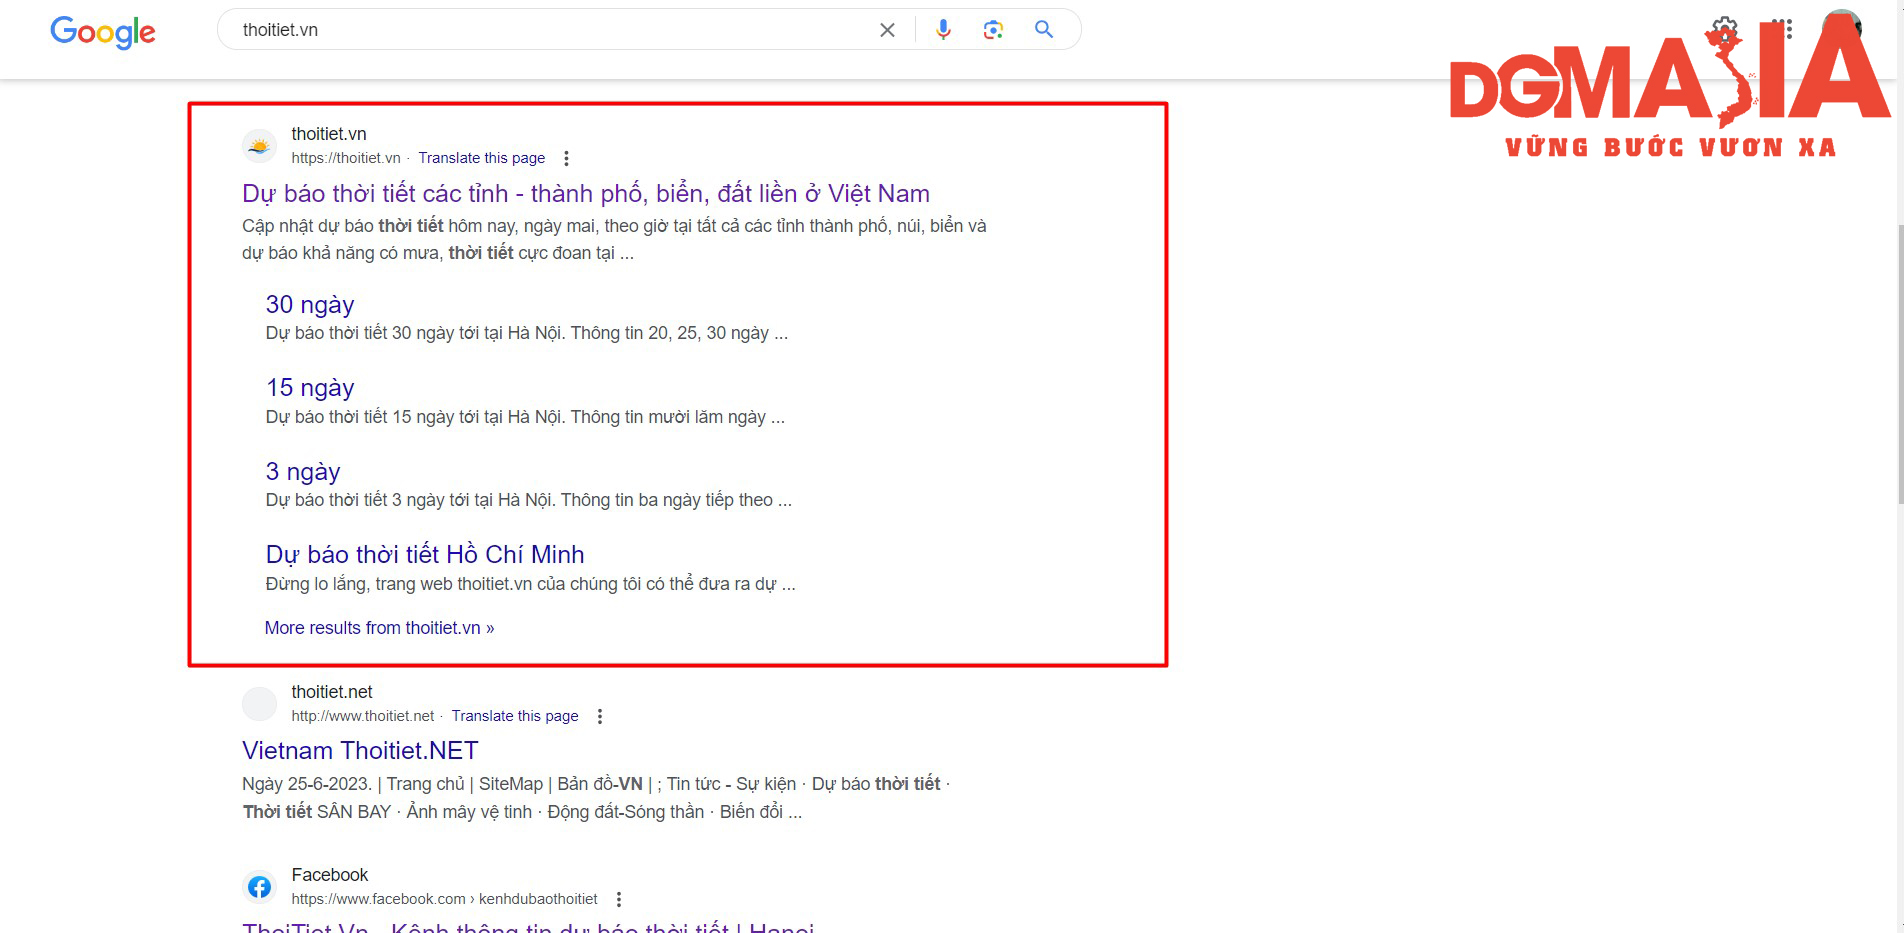Click the http://www.thoitiet.net URL text
Viewport: 1904px width, 933px height.
click(x=363, y=716)
